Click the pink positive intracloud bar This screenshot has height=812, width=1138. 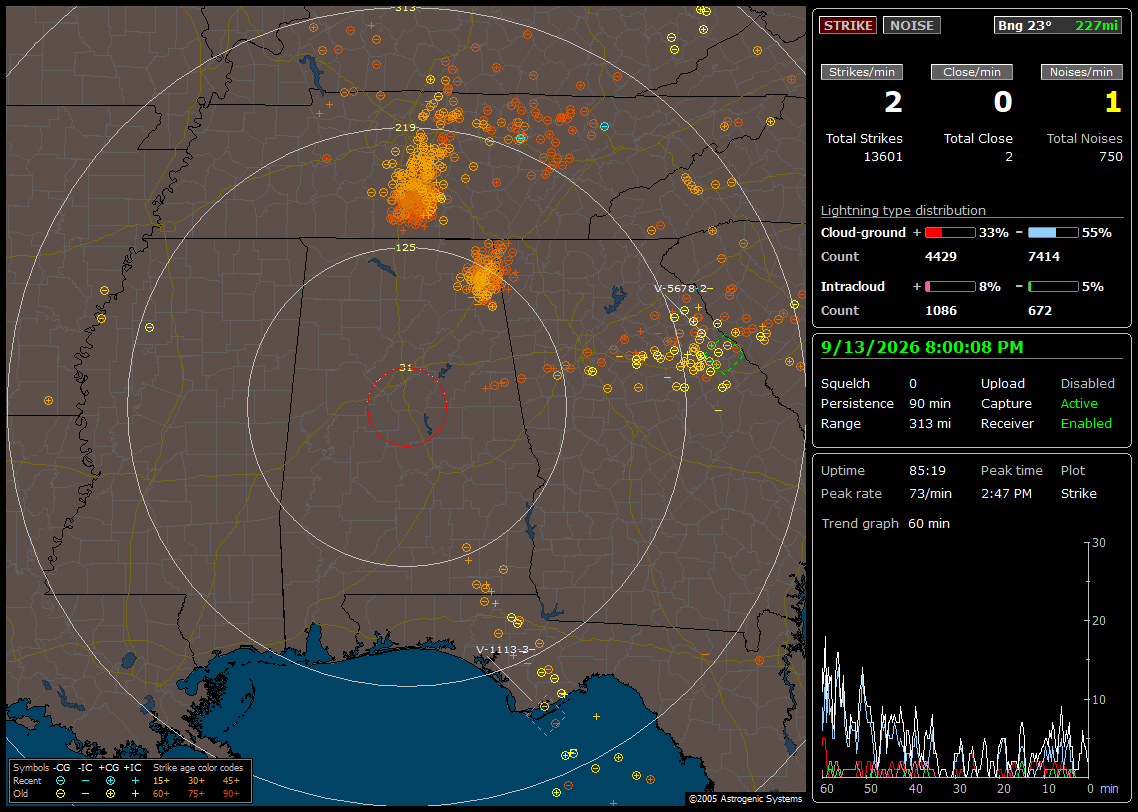pyautogui.click(x=950, y=287)
